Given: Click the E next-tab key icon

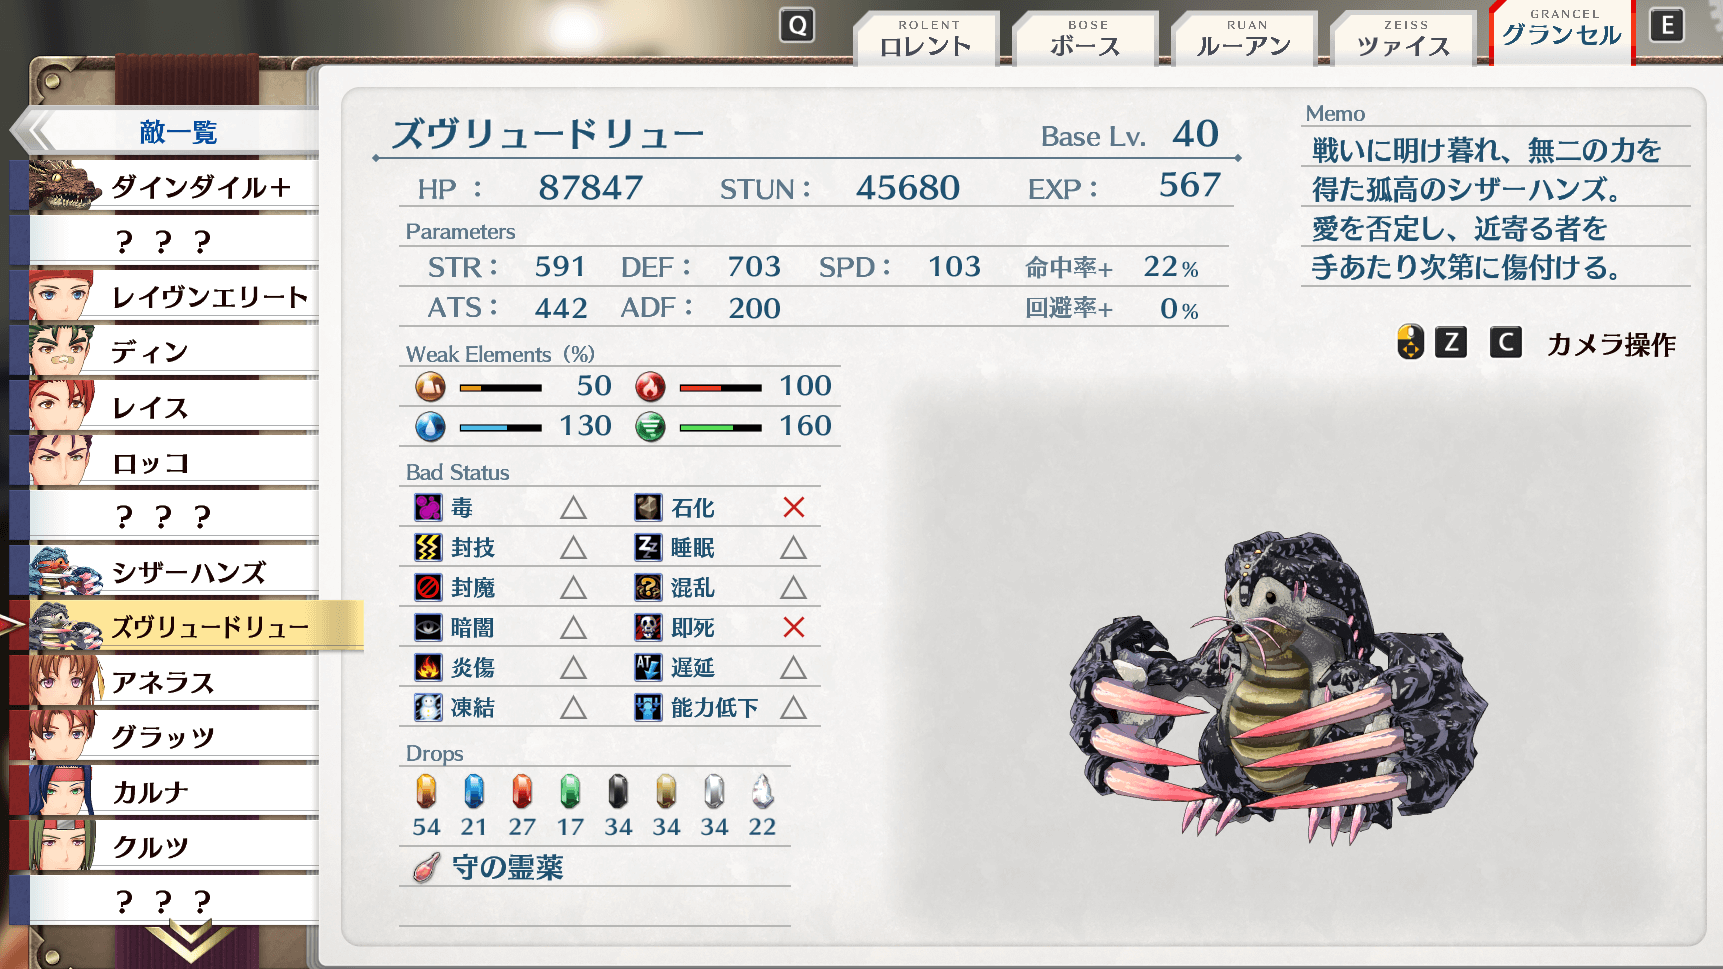Looking at the screenshot, I should click(1666, 25).
